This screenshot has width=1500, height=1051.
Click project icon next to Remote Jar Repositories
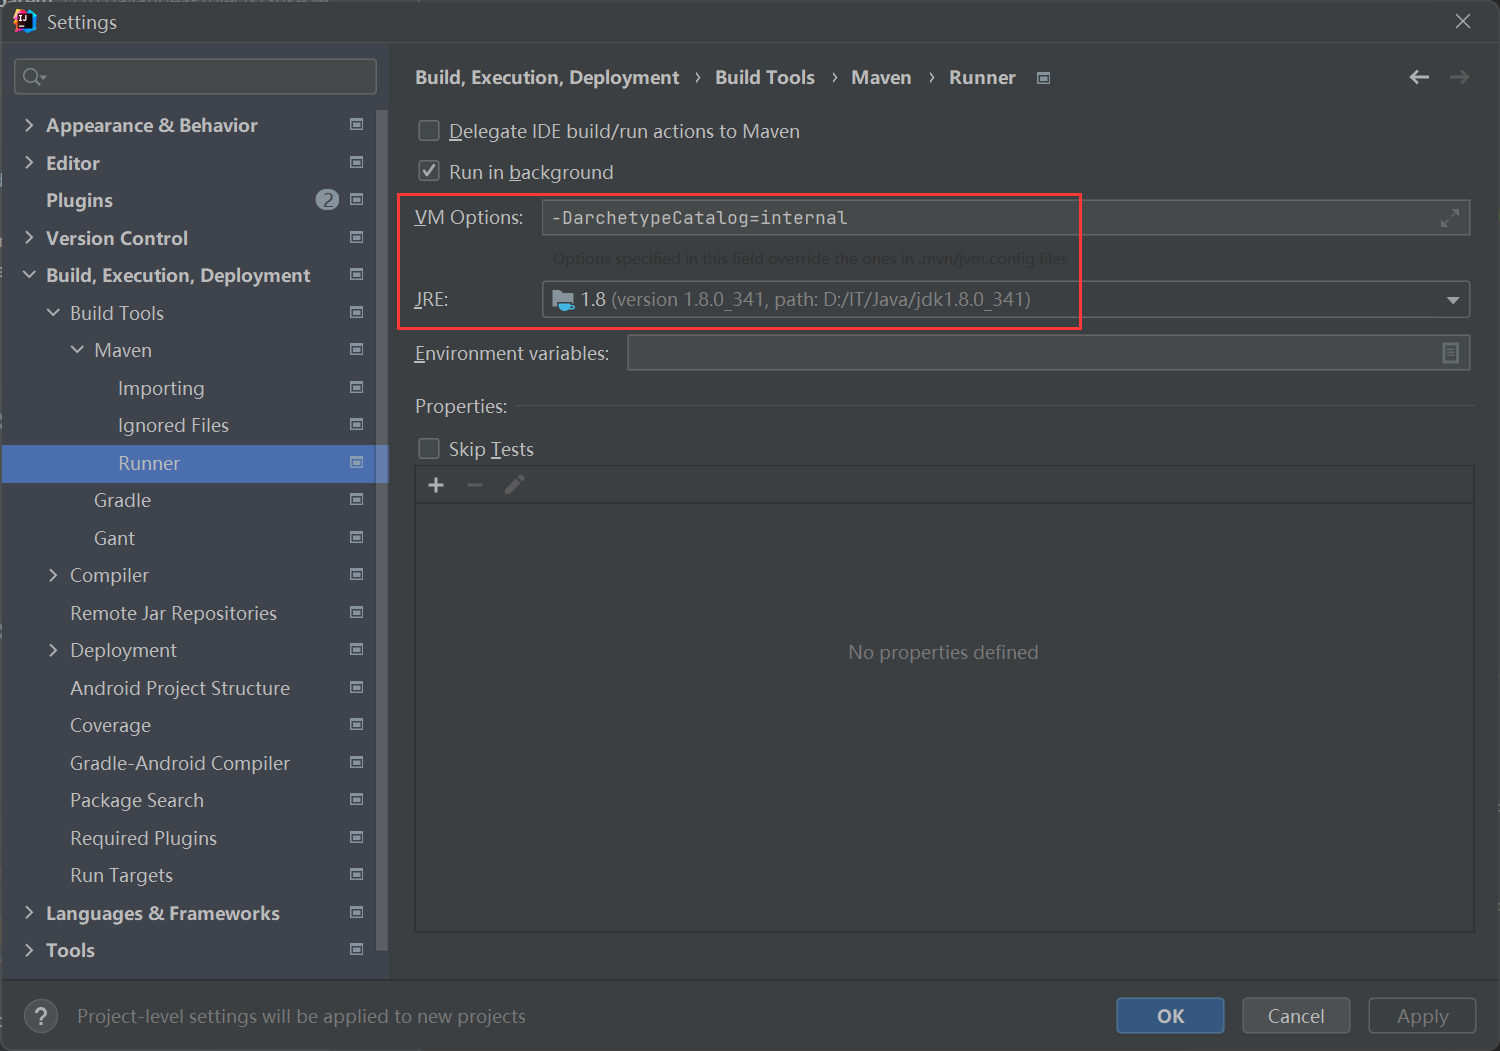356,612
